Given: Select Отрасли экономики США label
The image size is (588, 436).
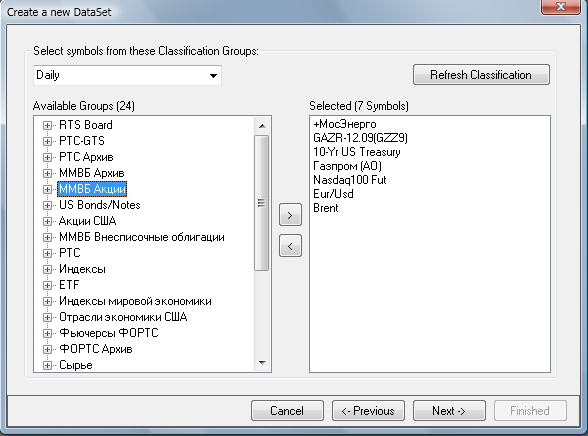Looking at the screenshot, I should click(x=123, y=317).
